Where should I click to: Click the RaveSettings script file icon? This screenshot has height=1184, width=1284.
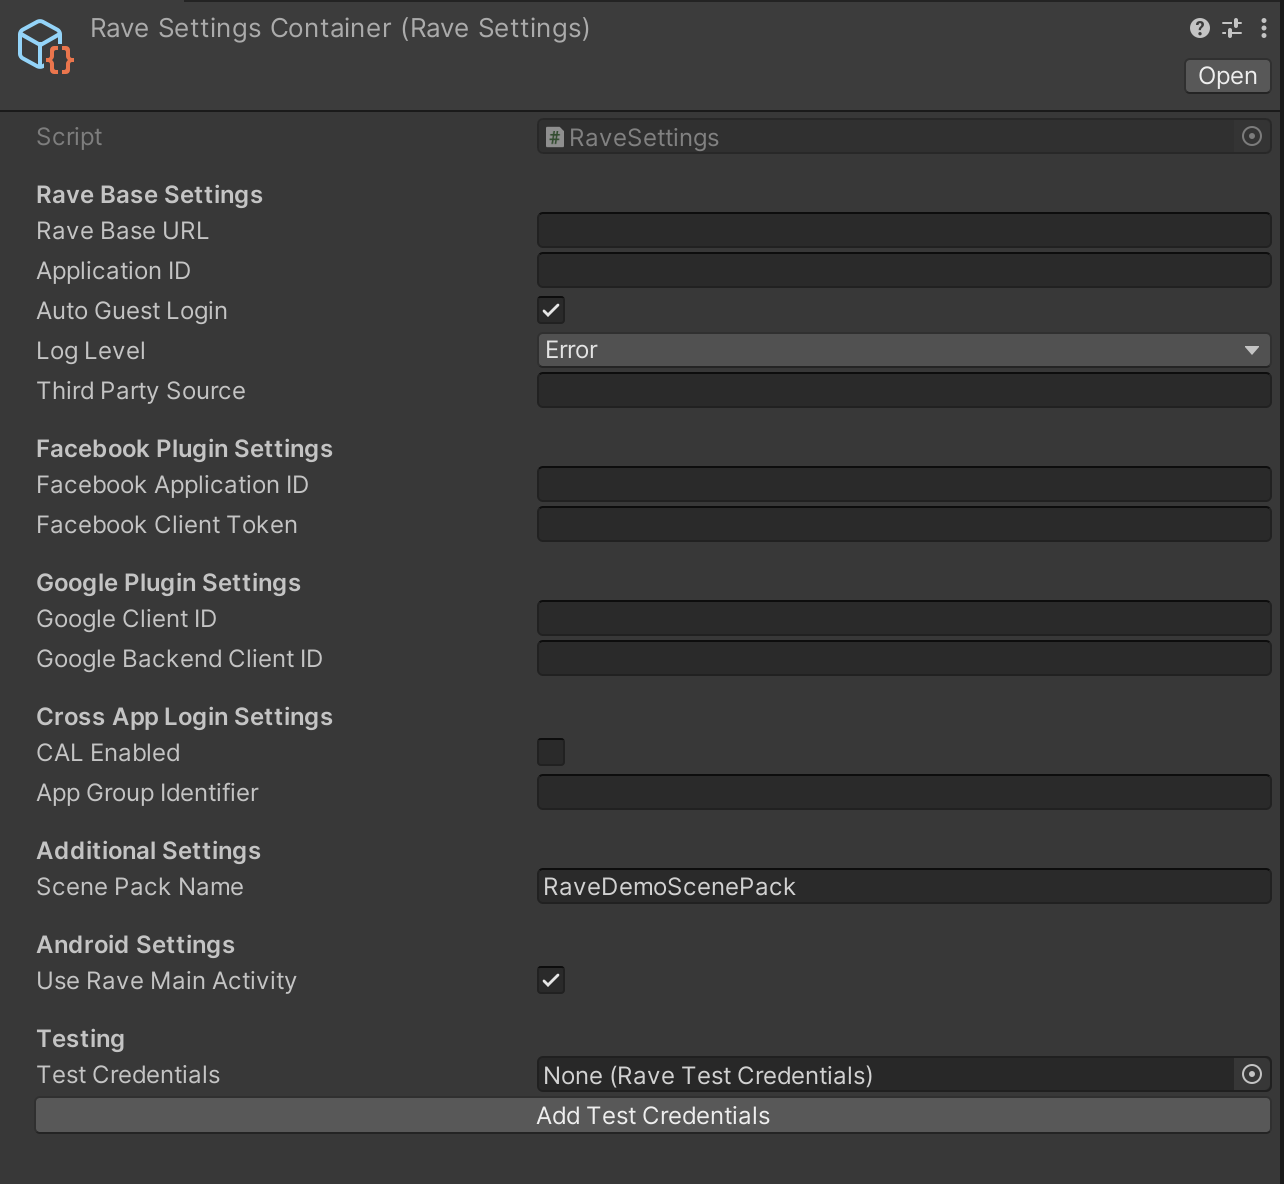point(554,137)
